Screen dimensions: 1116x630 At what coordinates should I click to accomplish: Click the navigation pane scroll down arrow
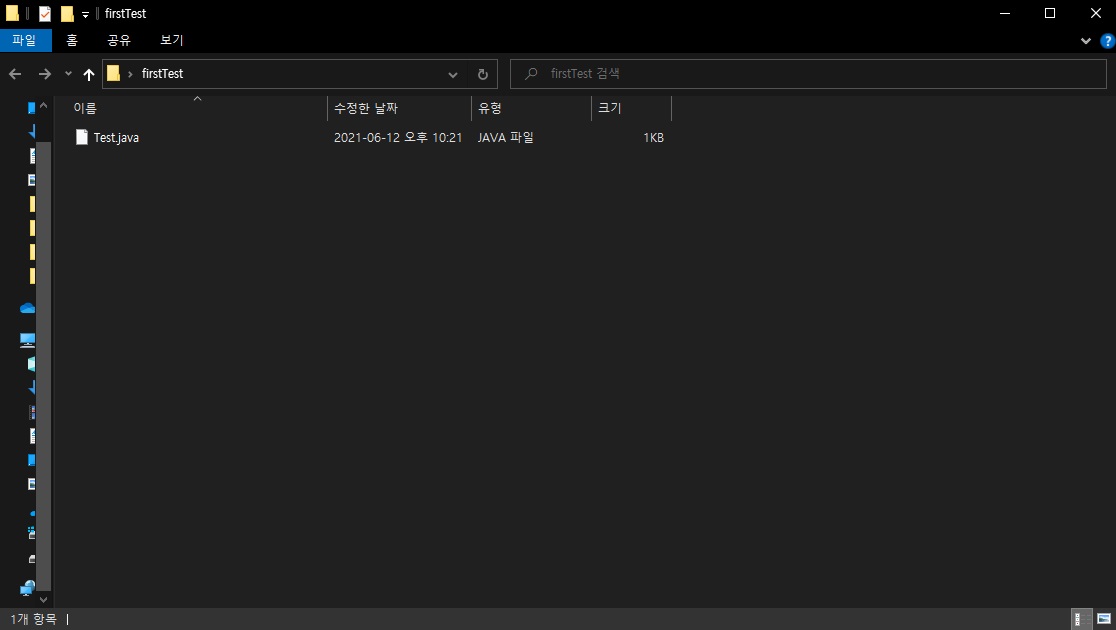[43, 600]
